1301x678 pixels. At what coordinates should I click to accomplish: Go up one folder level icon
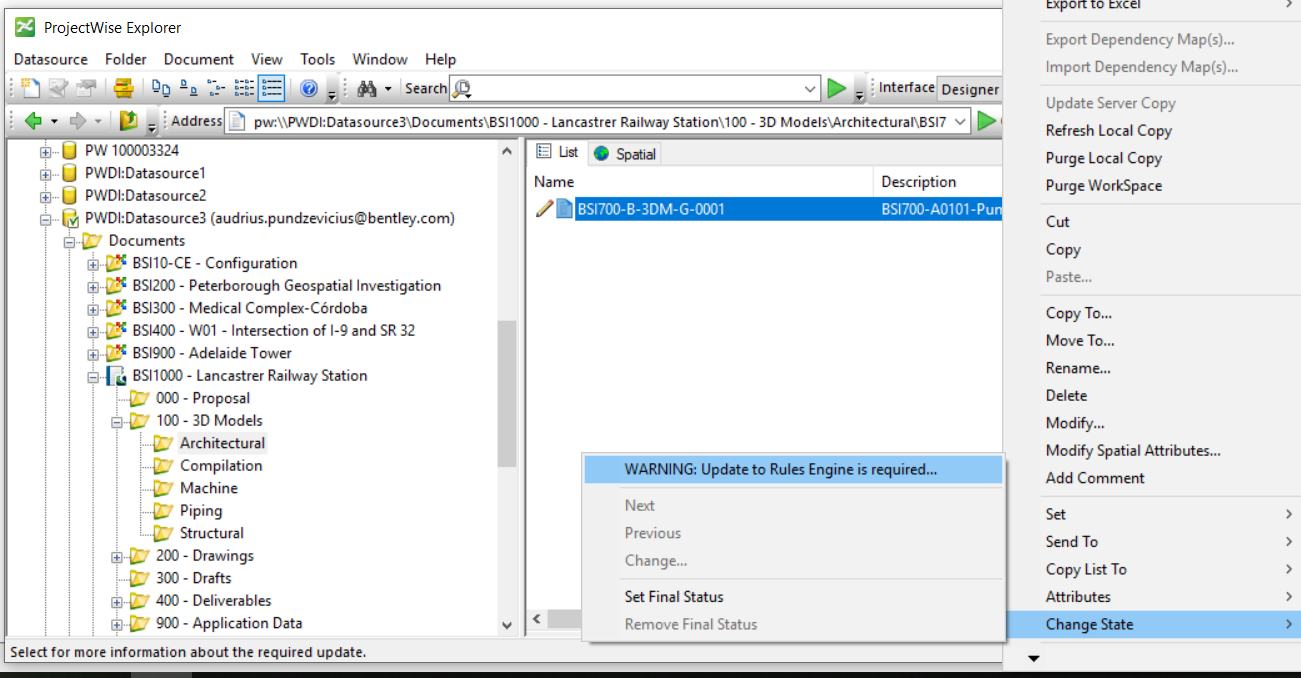pos(128,121)
